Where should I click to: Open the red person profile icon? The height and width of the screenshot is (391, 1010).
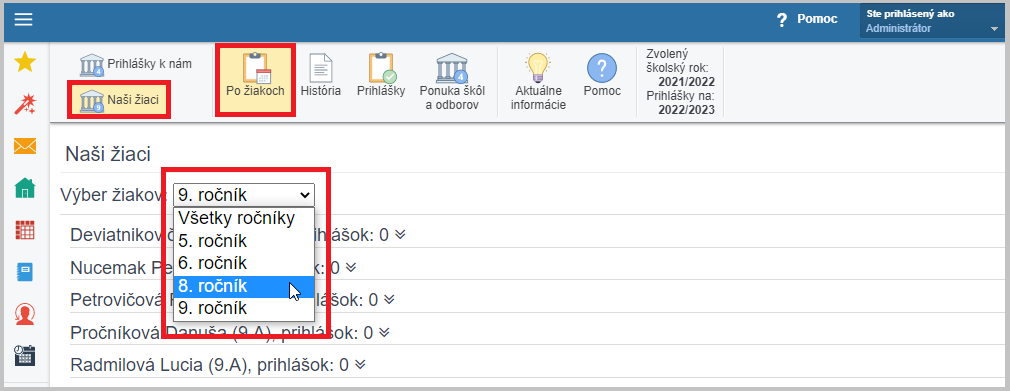pos(24,314)
